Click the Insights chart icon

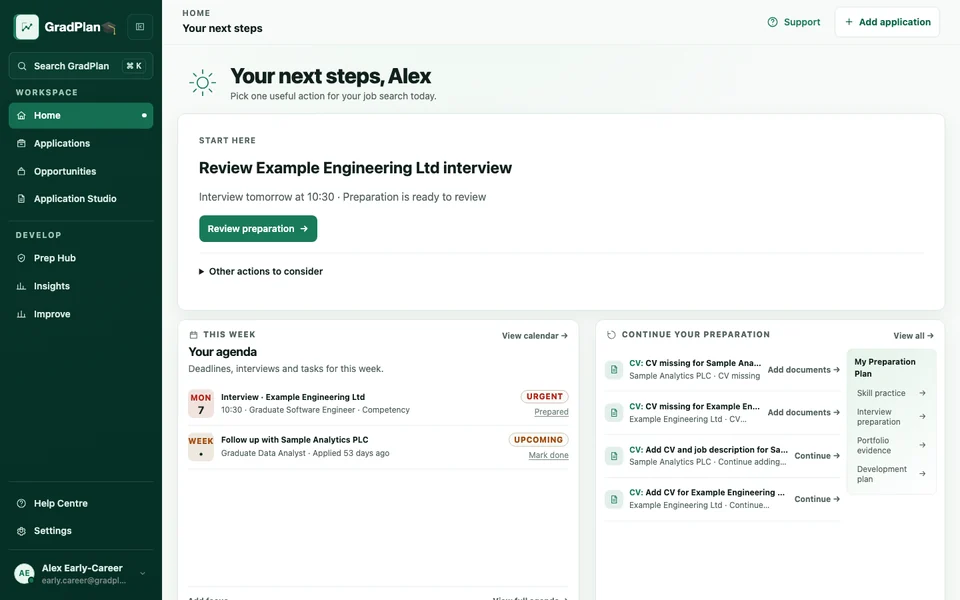click(x=21, y=287)
